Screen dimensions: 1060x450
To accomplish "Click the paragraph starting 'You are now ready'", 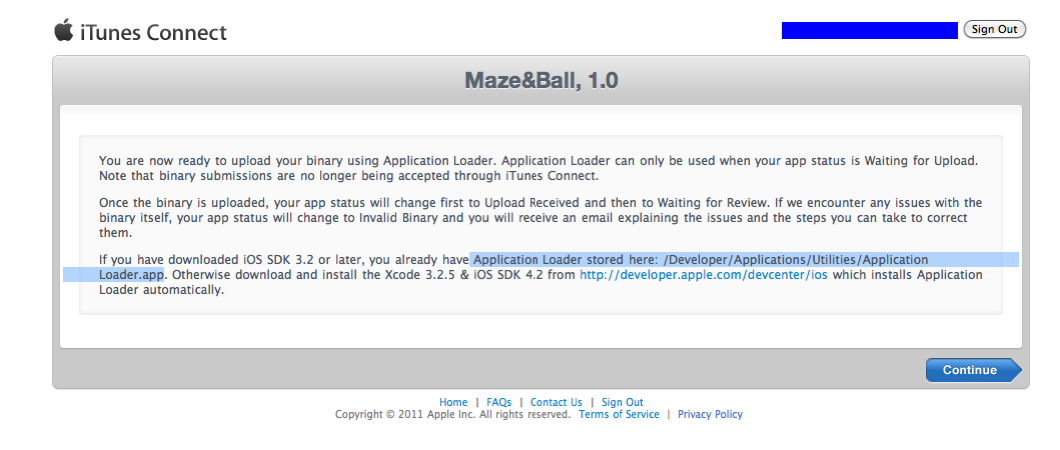I will (540, 168).
